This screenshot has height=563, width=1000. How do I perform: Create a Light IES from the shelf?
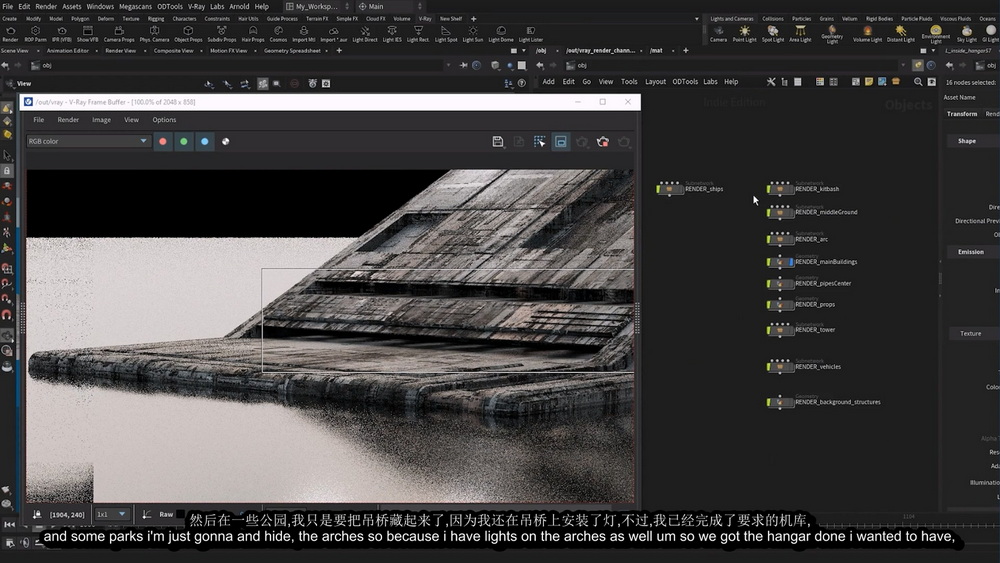[392, 34]
